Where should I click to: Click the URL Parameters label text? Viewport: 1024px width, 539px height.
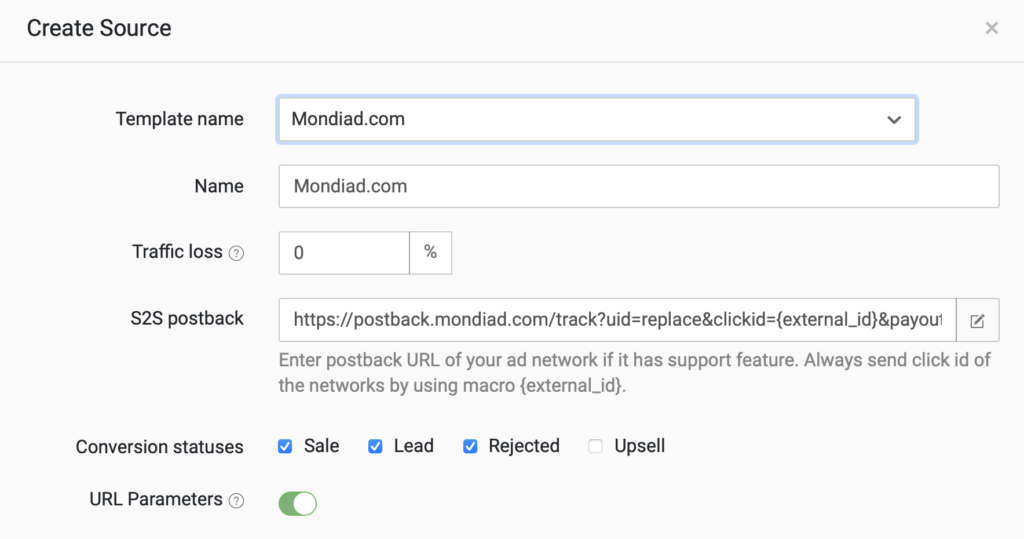point(156,499)
